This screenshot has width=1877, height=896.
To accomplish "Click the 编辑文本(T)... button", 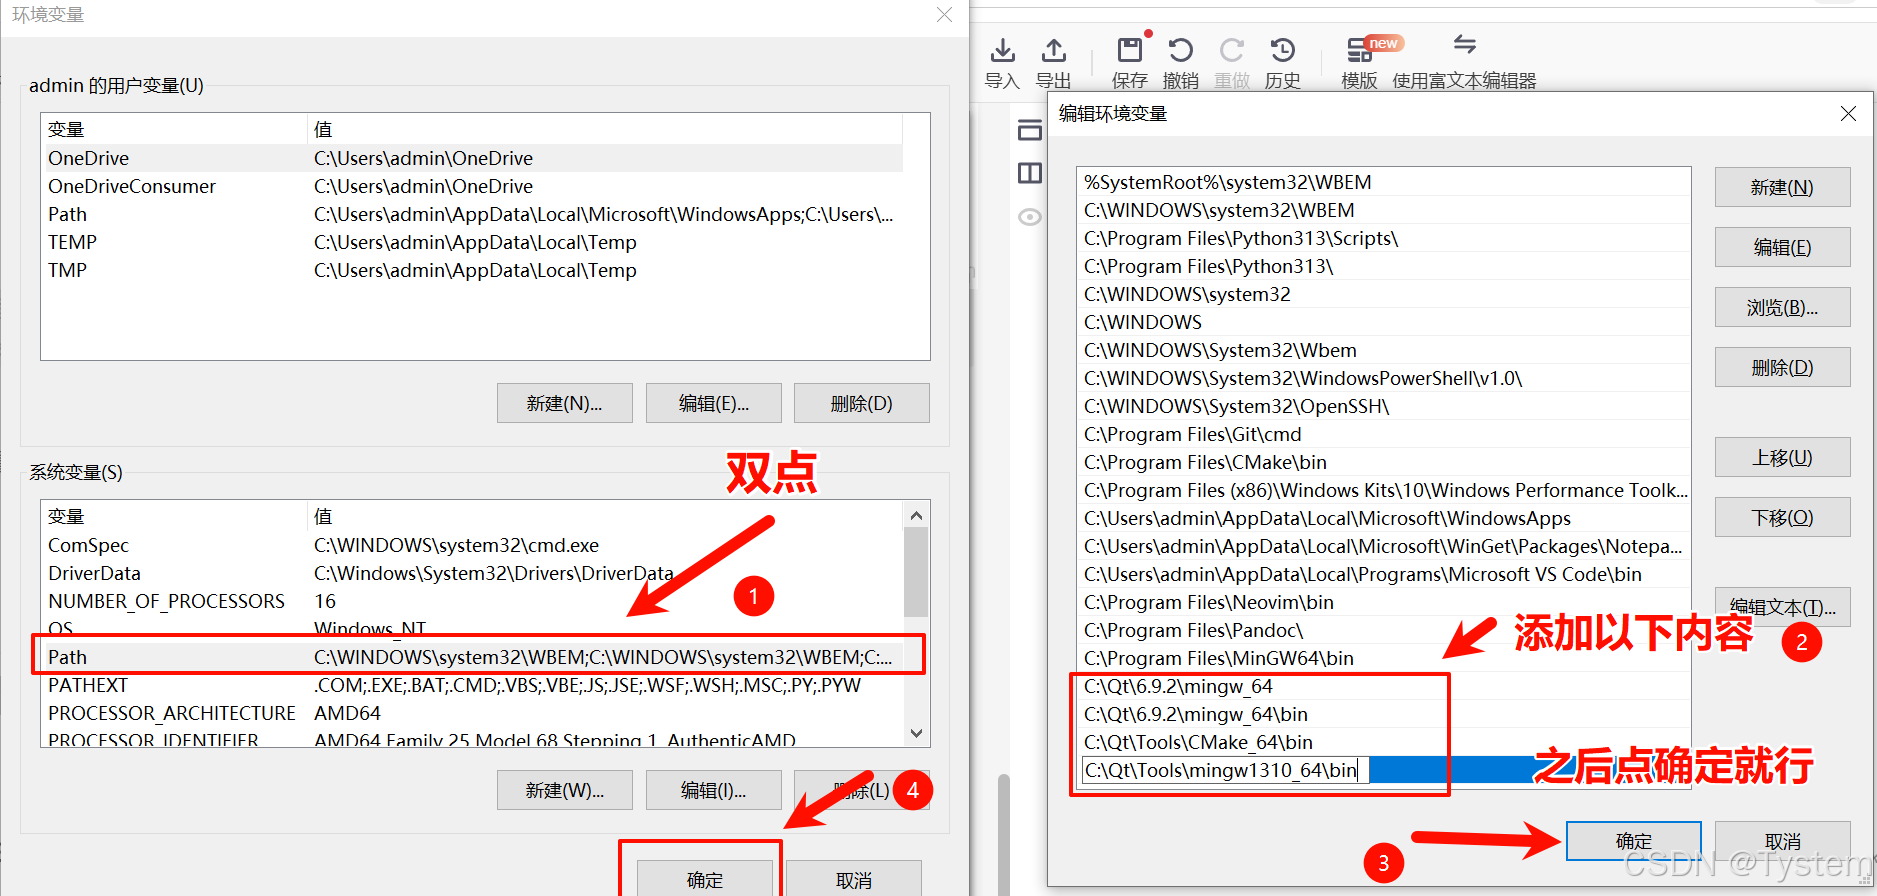I will click(1782, 607).
